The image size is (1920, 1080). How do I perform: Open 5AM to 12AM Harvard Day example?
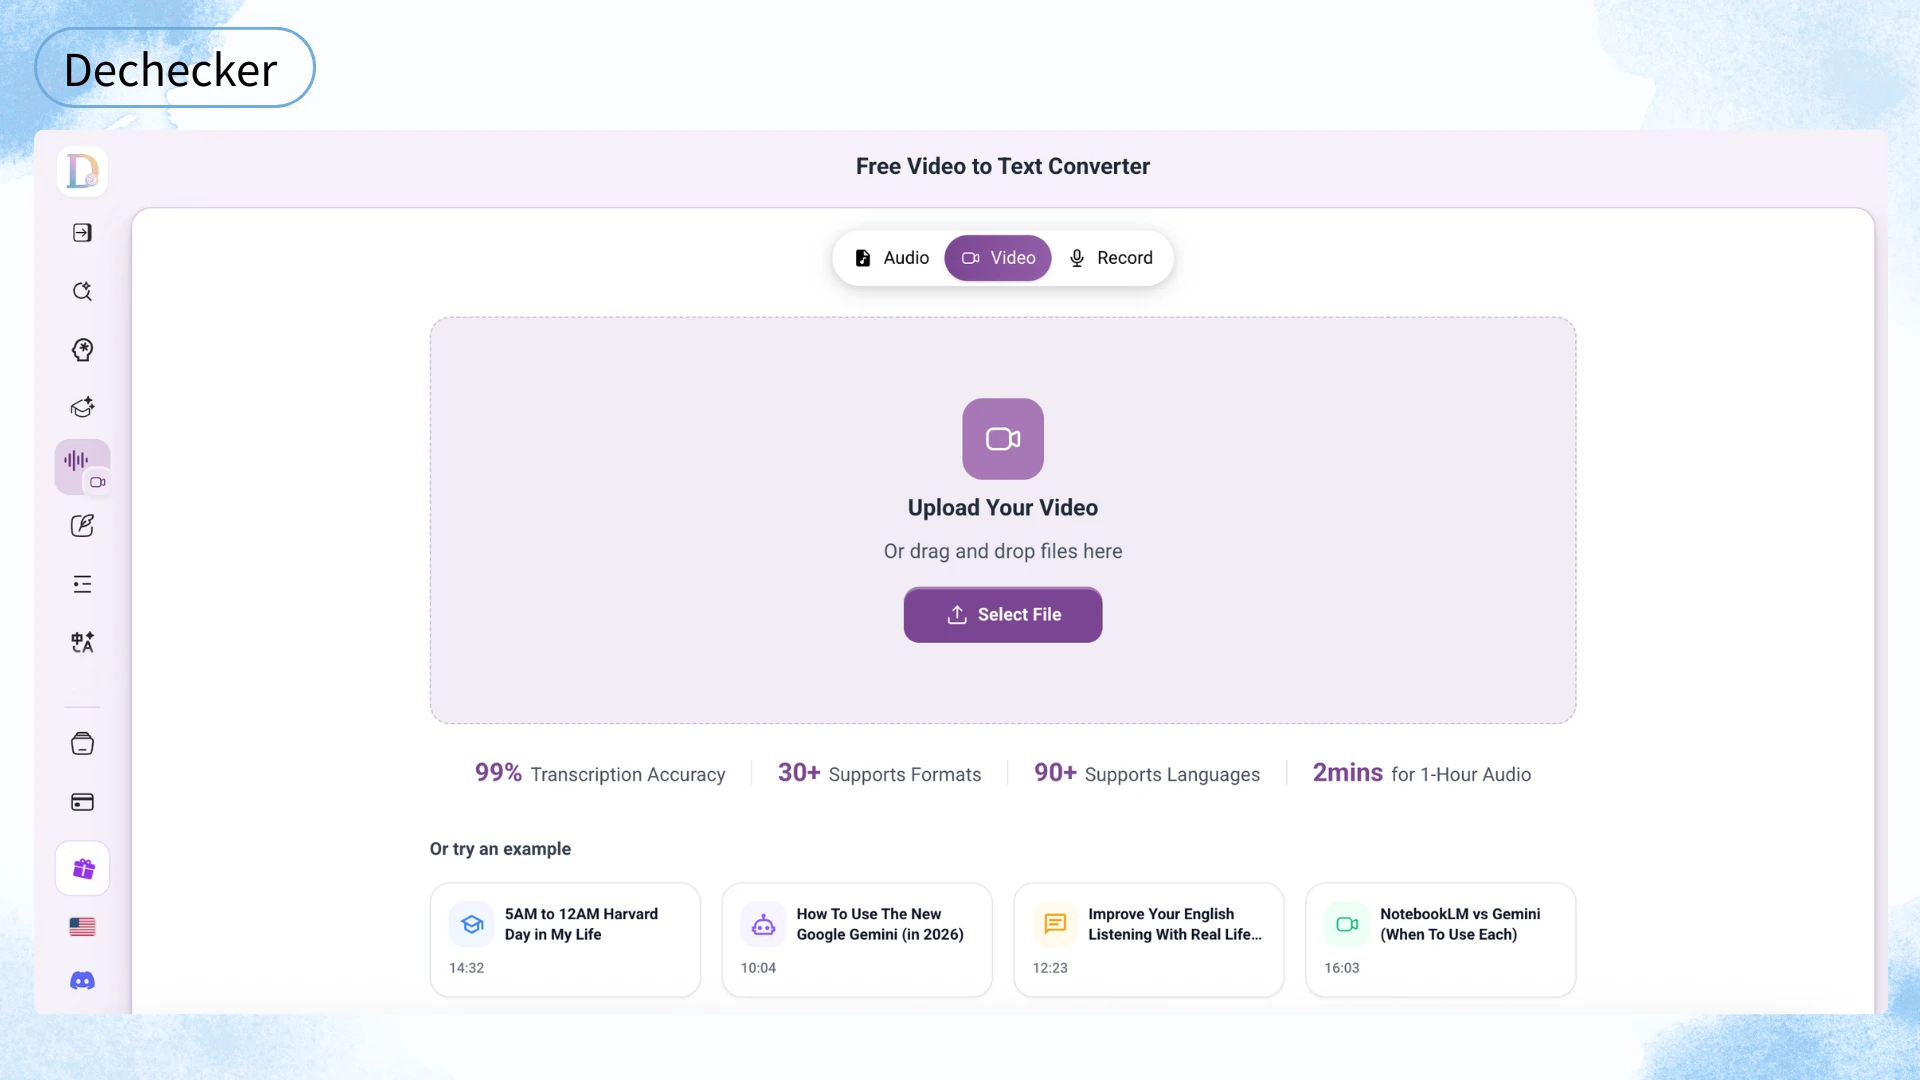(x=565, y=940)
